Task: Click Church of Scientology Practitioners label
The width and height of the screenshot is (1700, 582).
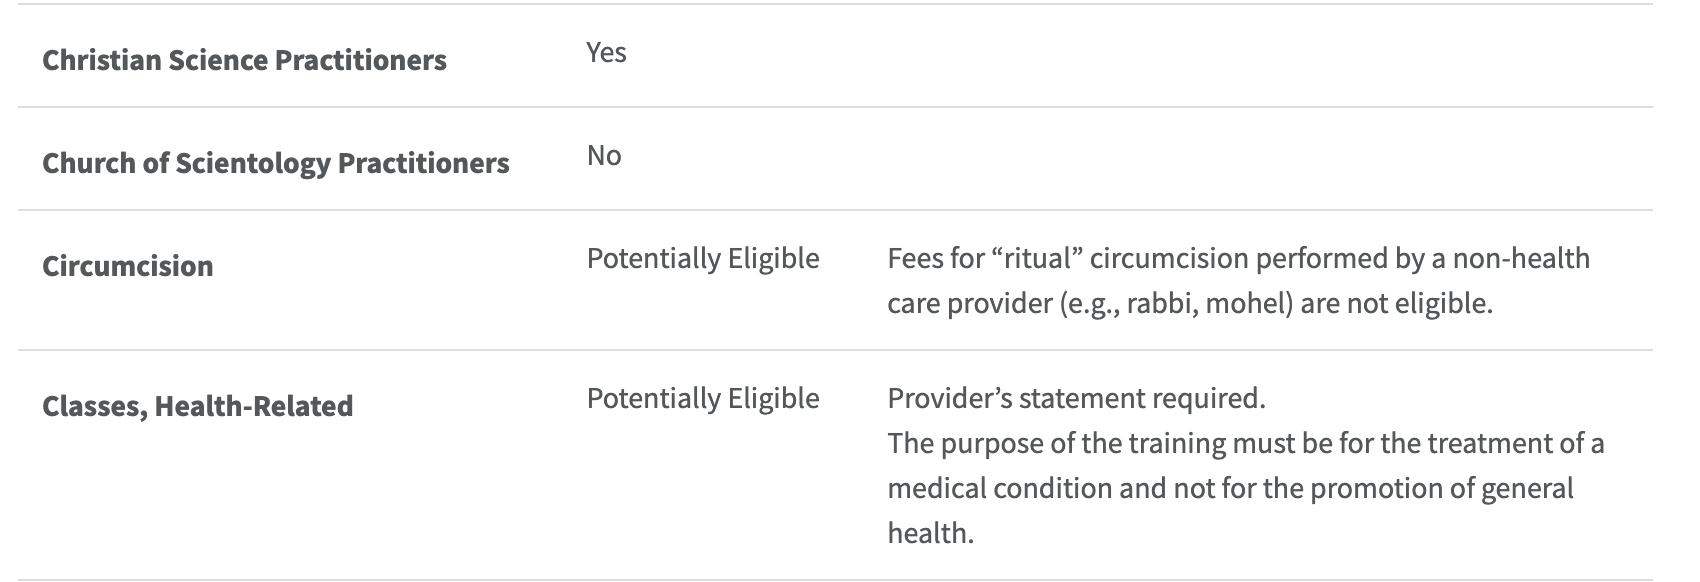Action: 276,163
